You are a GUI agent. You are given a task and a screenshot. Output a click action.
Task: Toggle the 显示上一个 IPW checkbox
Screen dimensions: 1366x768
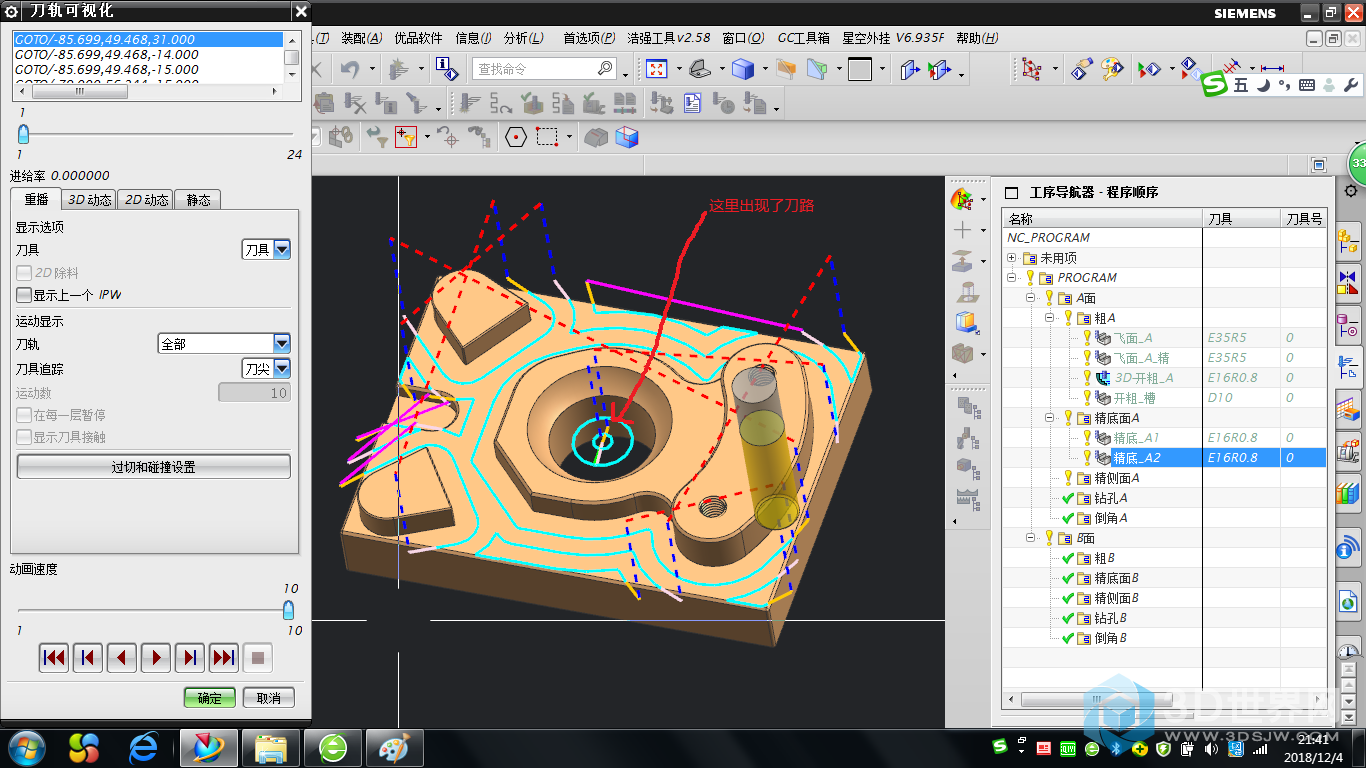tap(24, 295)
